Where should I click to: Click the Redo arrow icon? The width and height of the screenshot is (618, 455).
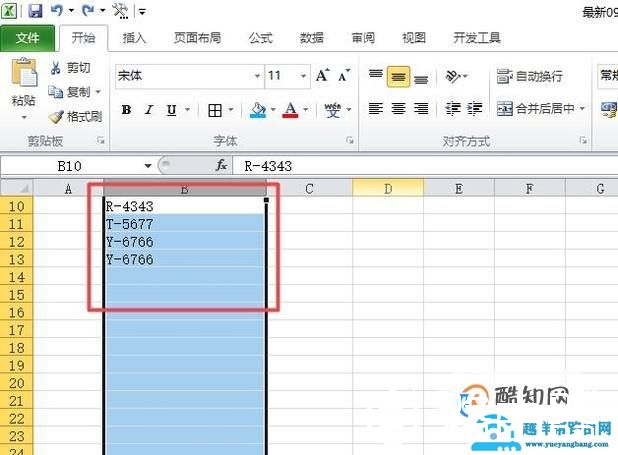(87, 11)
